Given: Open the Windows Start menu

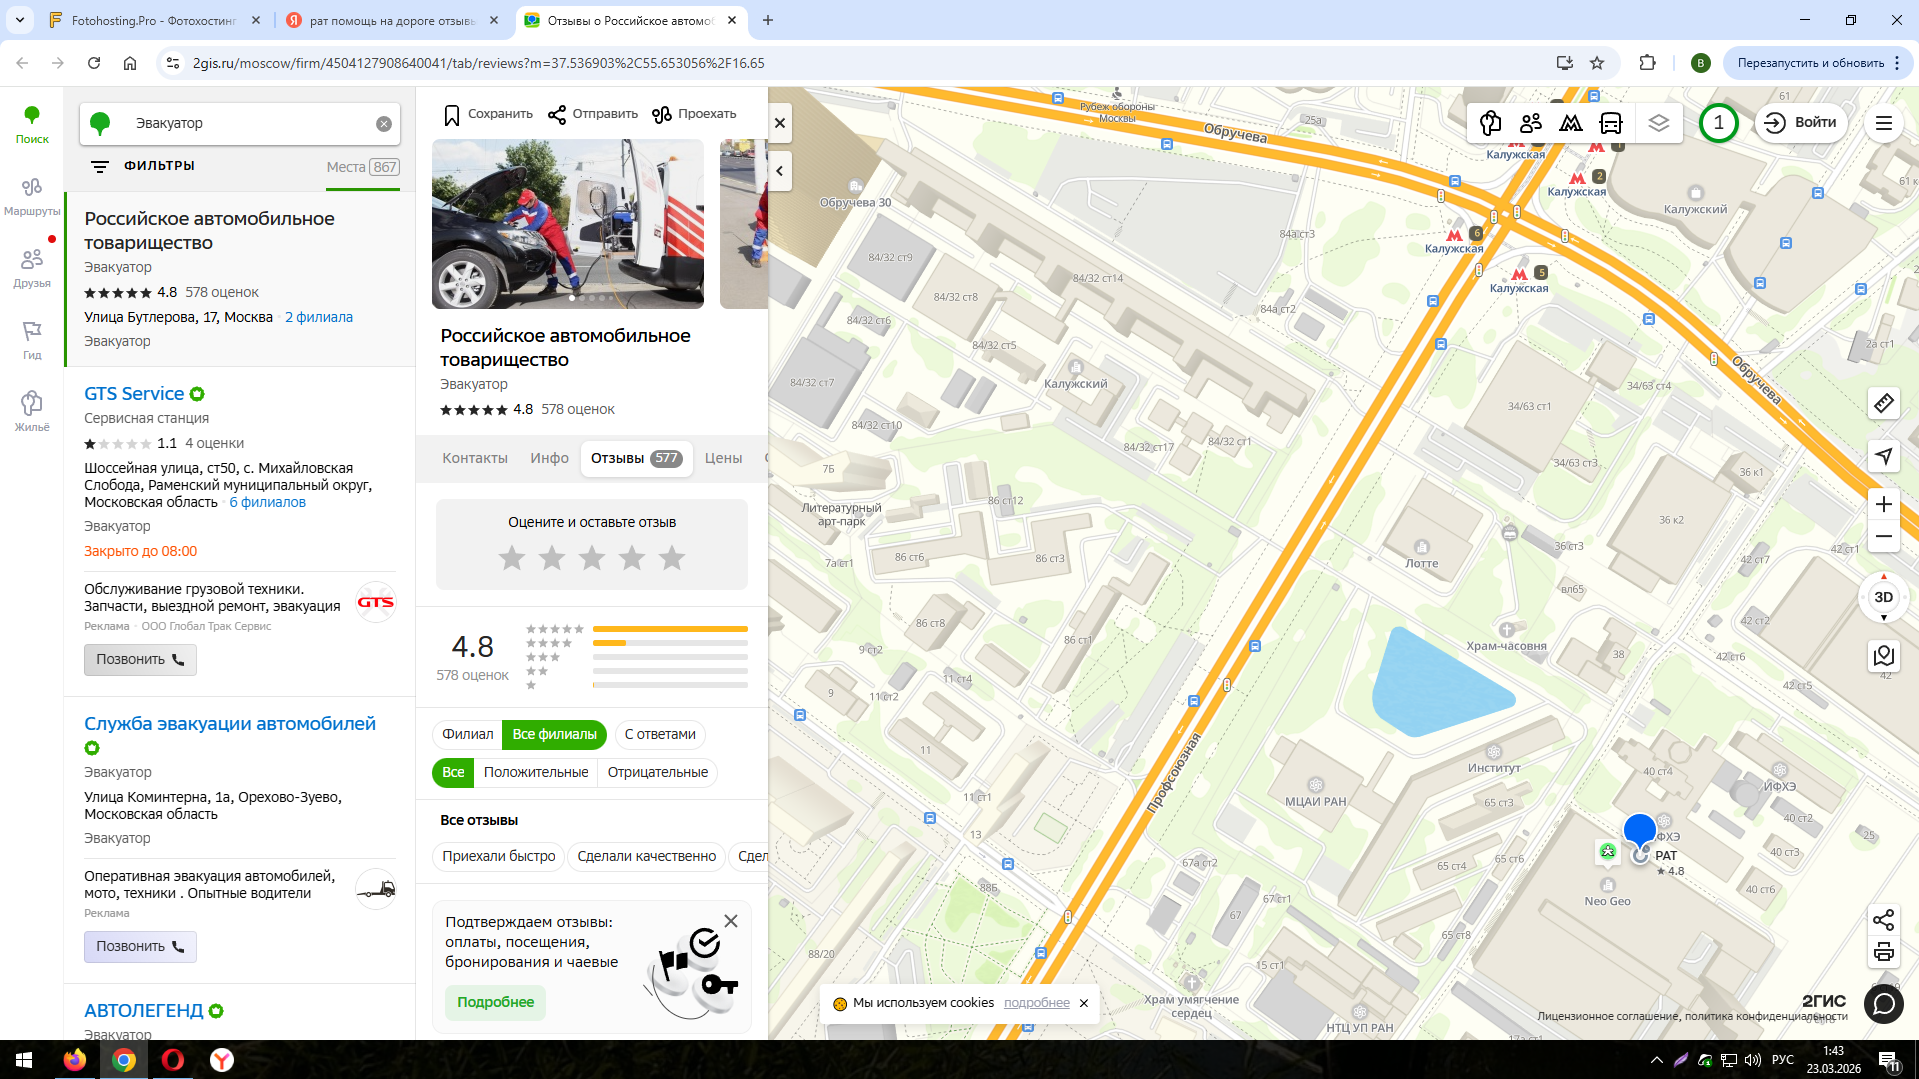Looking at the screenshot, I should coord(24,1060).
